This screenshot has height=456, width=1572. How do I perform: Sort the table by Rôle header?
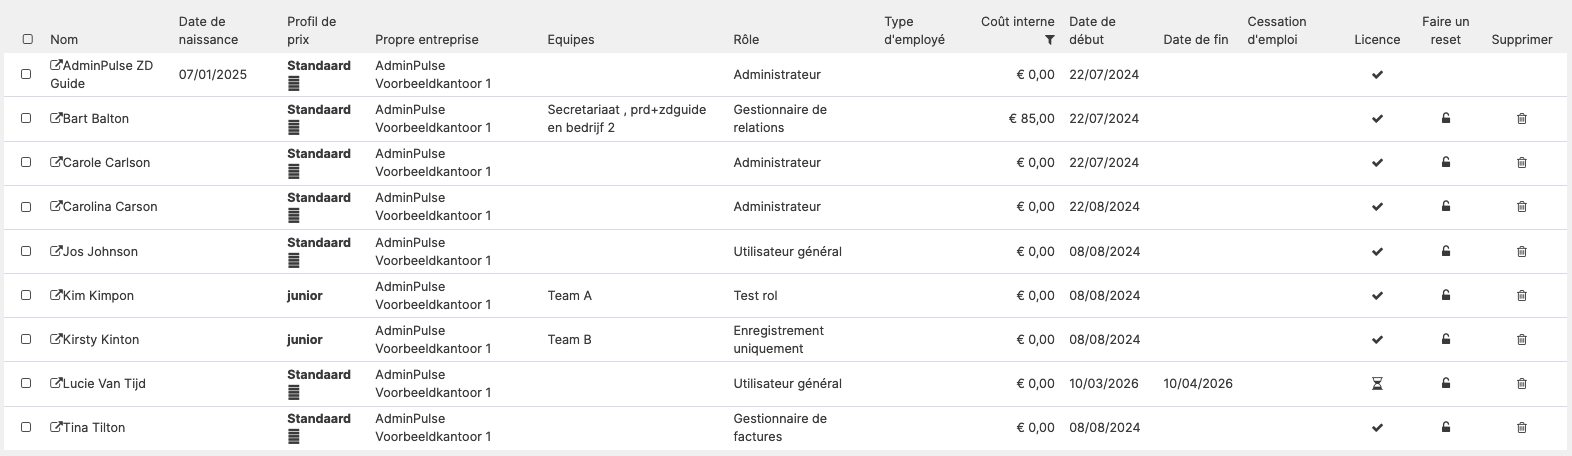tap(746, 40)
